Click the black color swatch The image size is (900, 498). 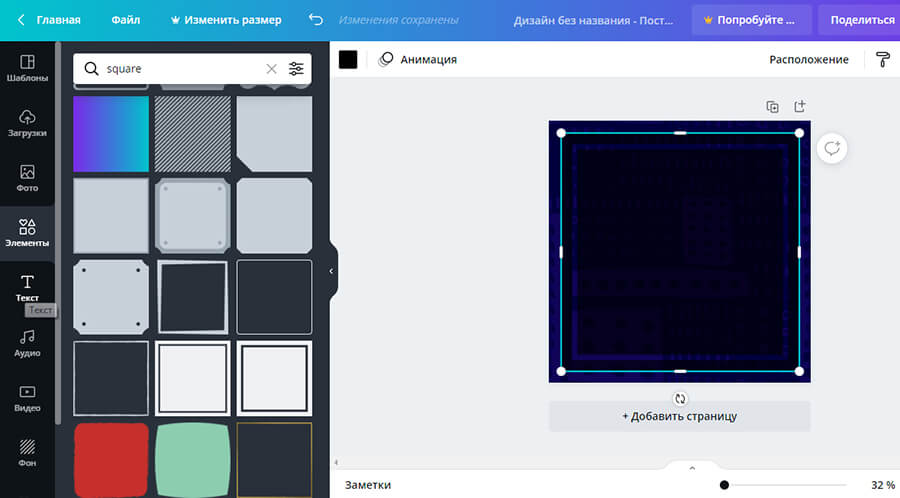[x=348, y=60]
